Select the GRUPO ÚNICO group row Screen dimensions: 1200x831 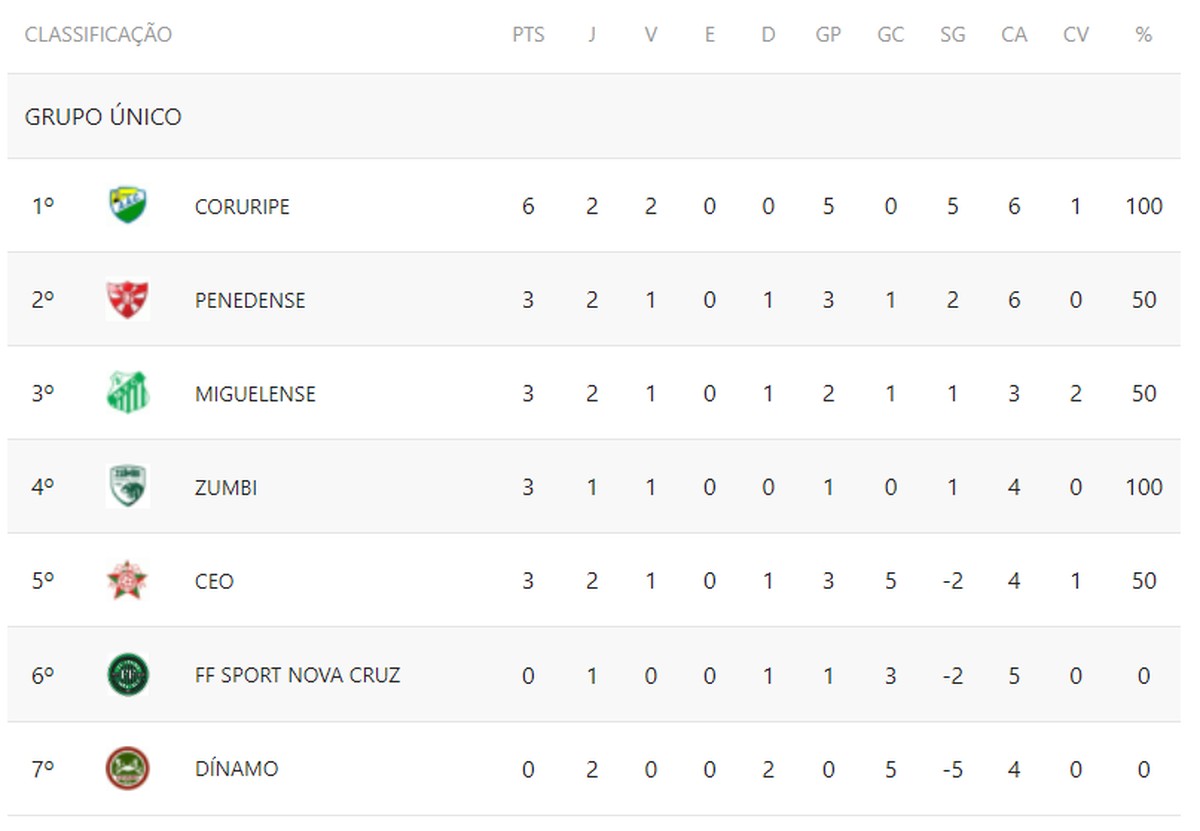click(103, 117)
